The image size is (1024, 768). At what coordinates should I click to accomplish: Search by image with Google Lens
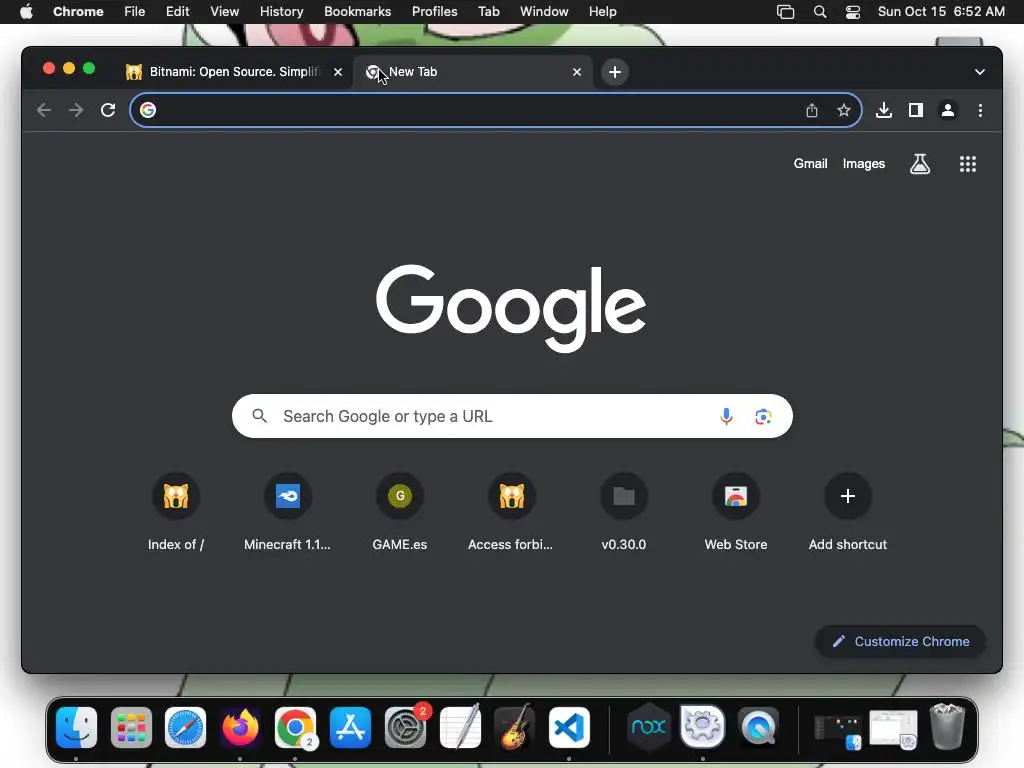763,416
